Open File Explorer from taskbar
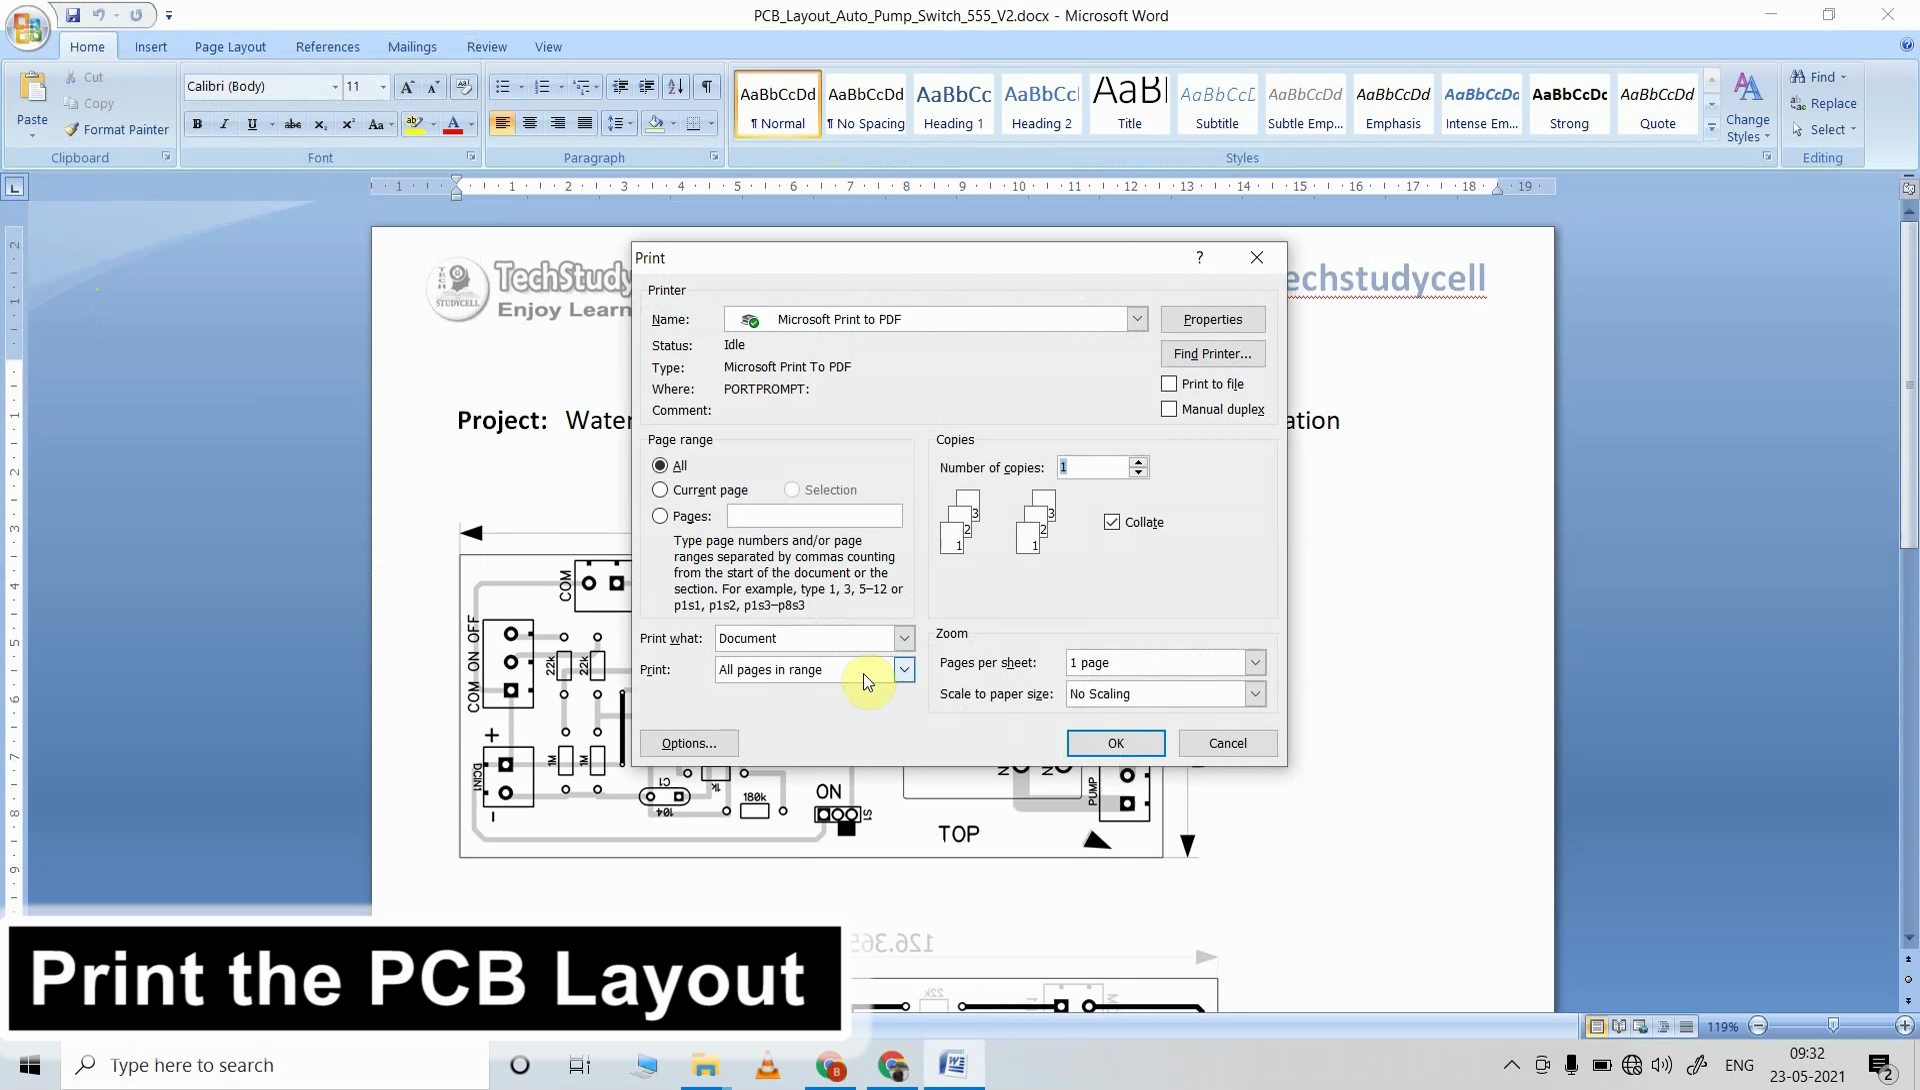 705,1065
